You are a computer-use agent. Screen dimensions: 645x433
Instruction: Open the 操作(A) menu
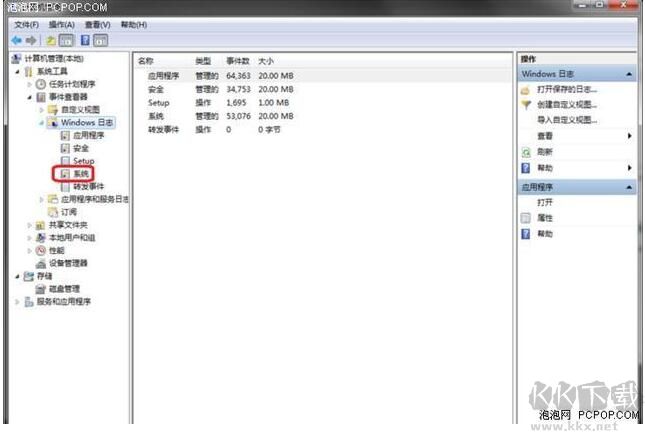61,25
